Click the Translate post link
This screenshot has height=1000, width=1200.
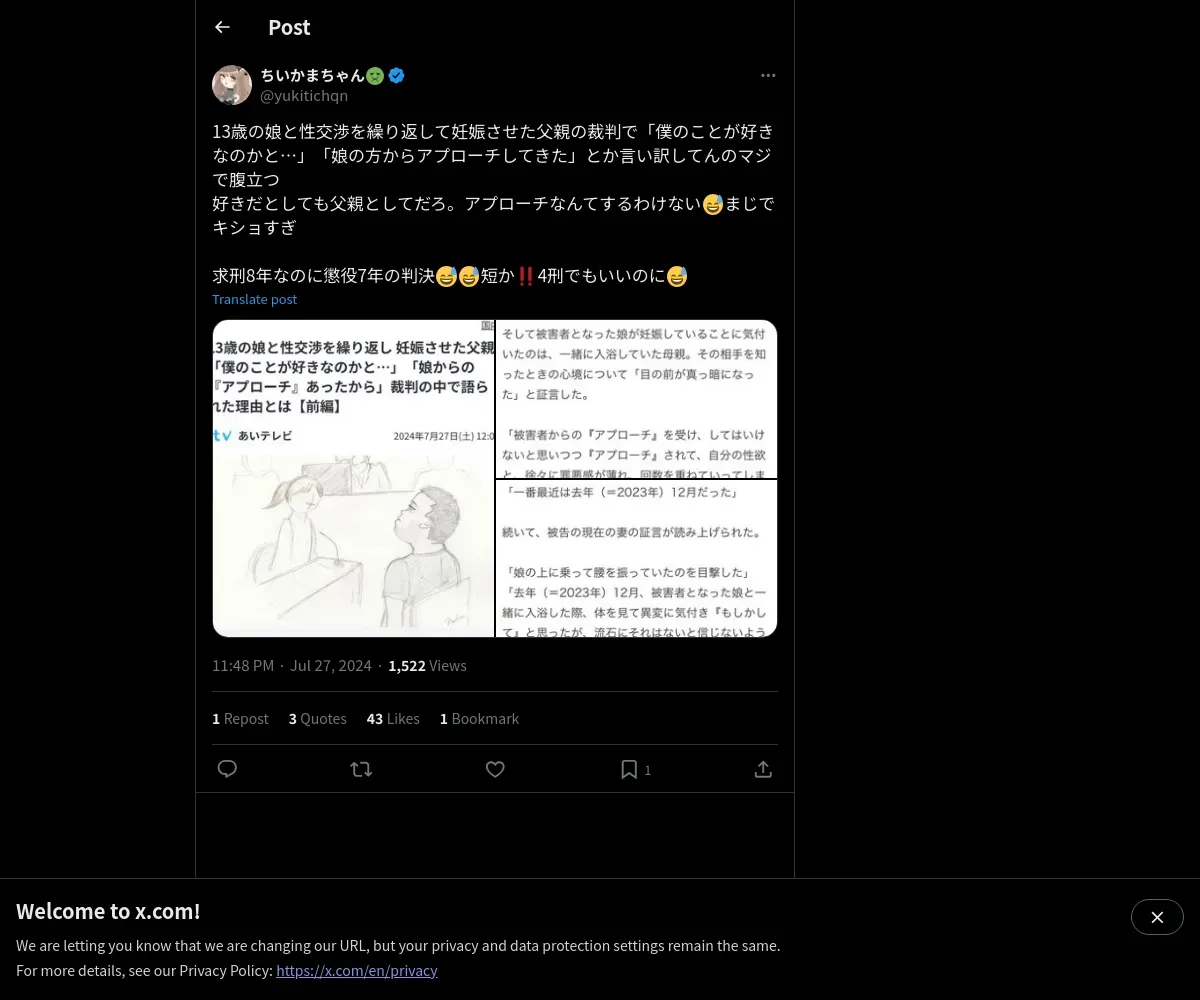click(254, 299)
